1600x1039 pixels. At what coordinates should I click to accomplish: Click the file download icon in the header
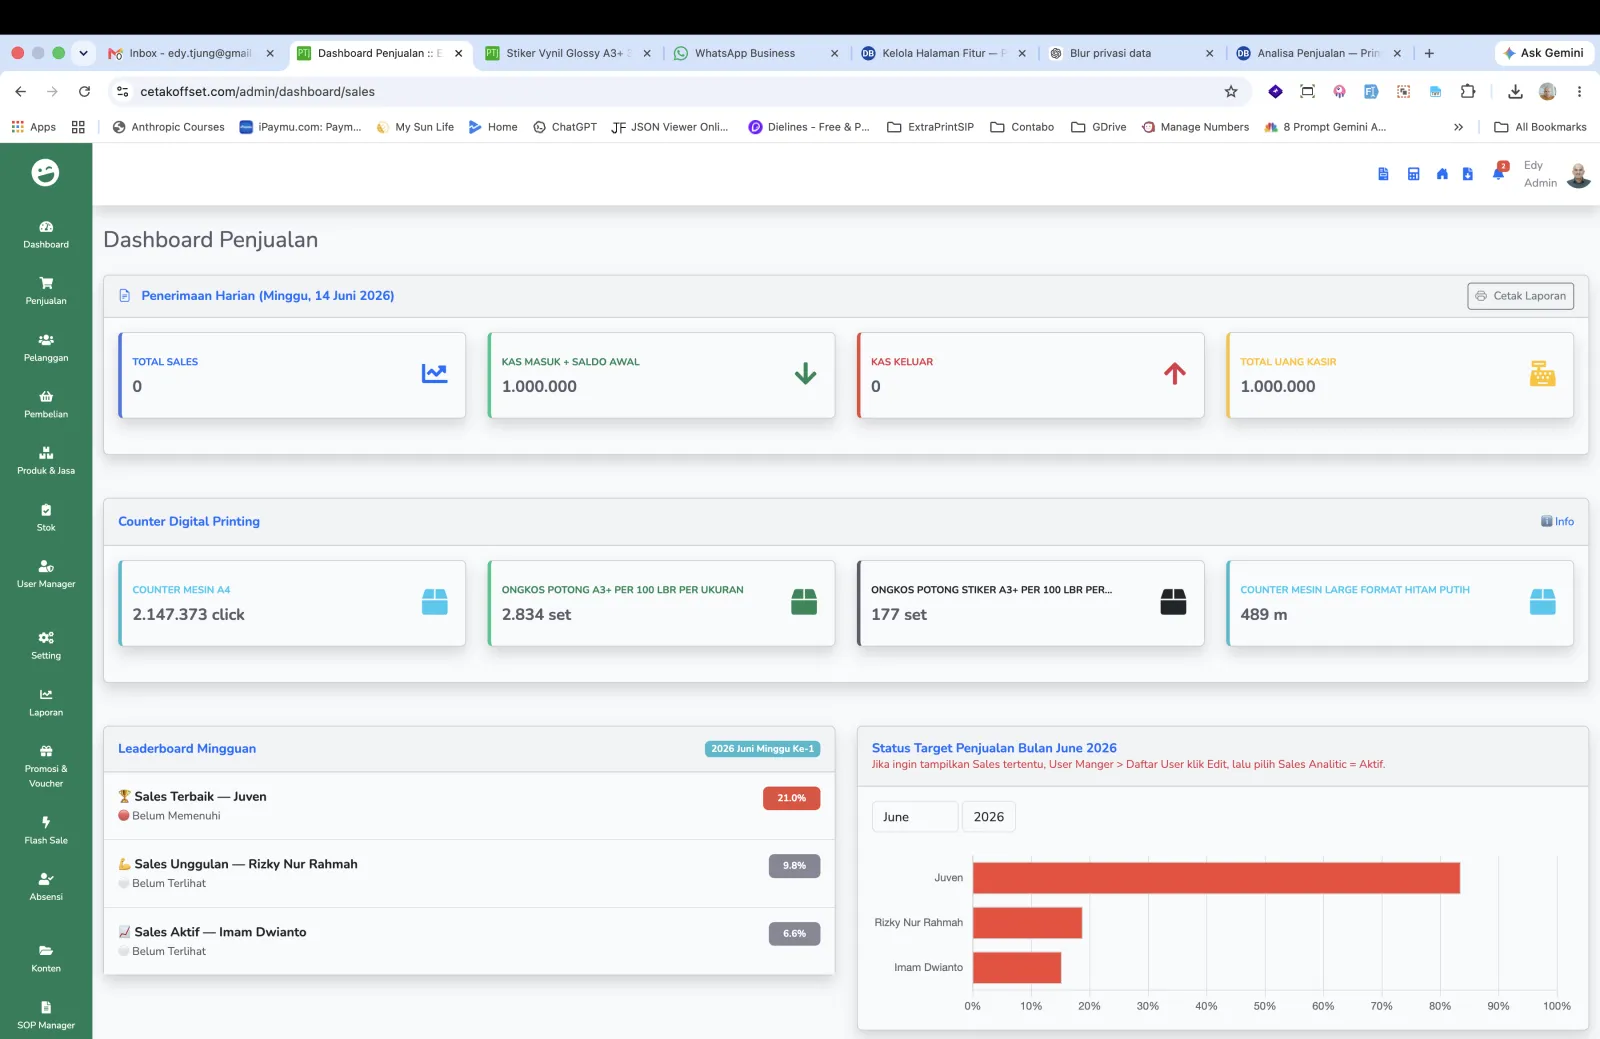1468,174
